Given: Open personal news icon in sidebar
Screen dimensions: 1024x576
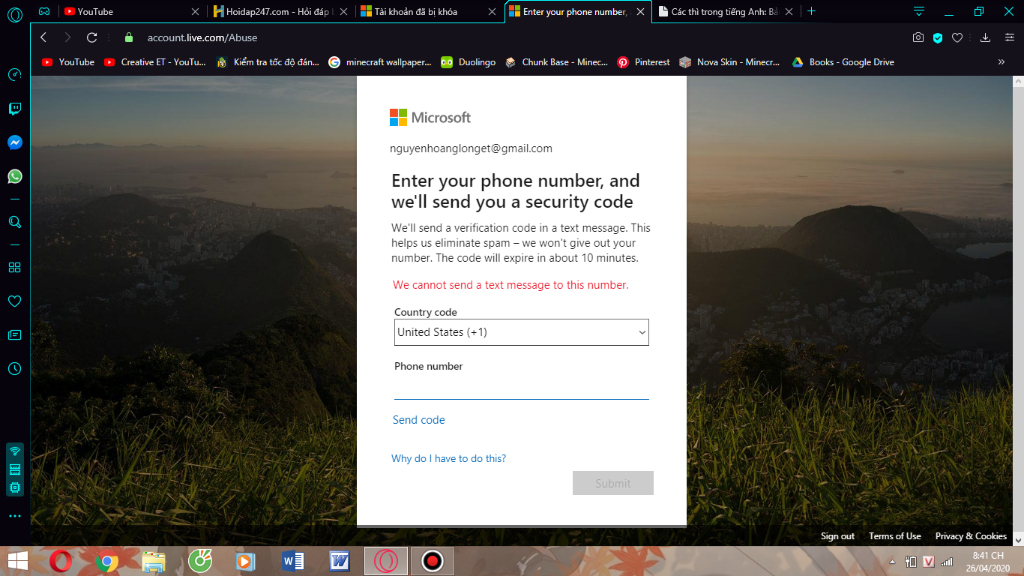Looking at the screenshot, I should (x=14, y=335).
